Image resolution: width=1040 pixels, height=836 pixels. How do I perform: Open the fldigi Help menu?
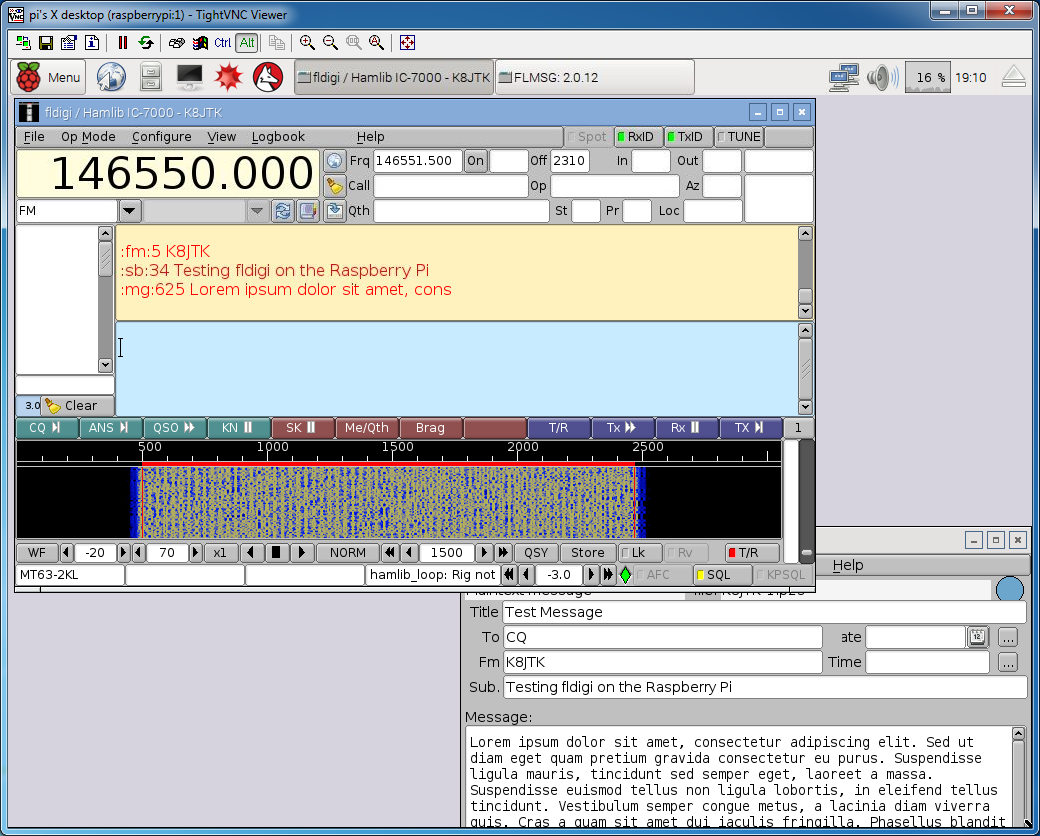370,137
